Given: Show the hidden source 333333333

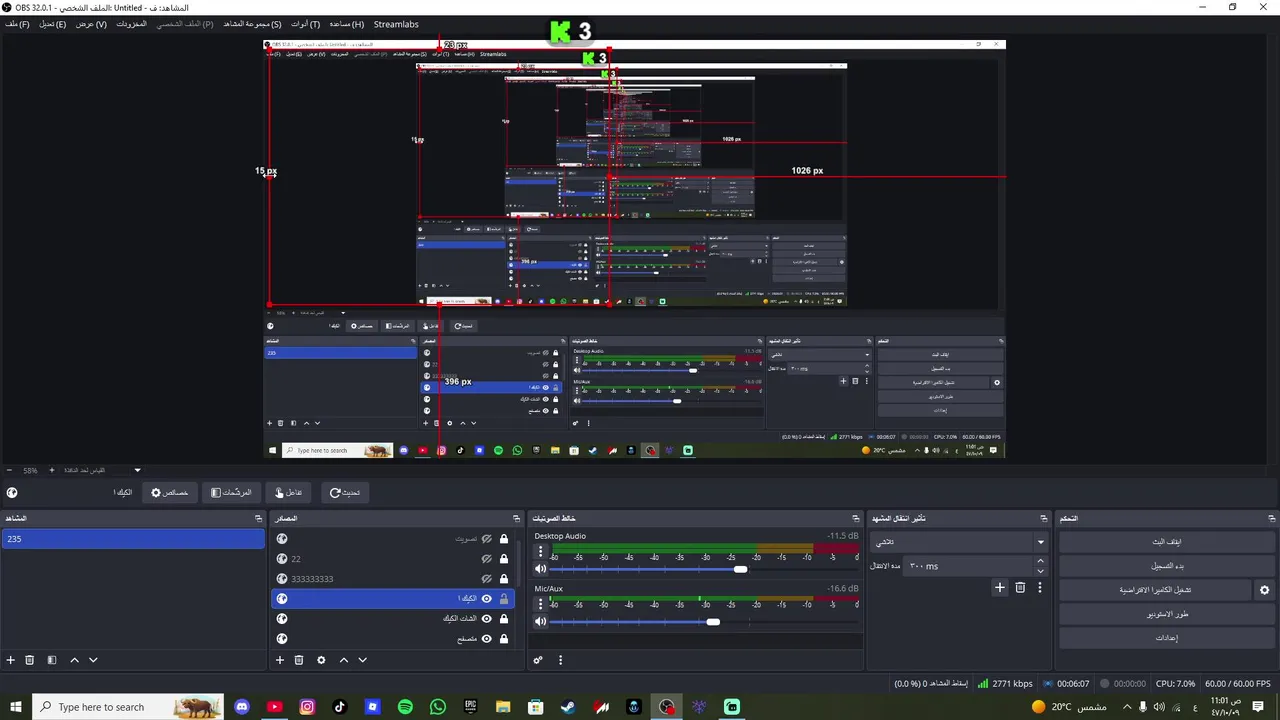Looking at the screenshot, I should click(x=487, y=579).
